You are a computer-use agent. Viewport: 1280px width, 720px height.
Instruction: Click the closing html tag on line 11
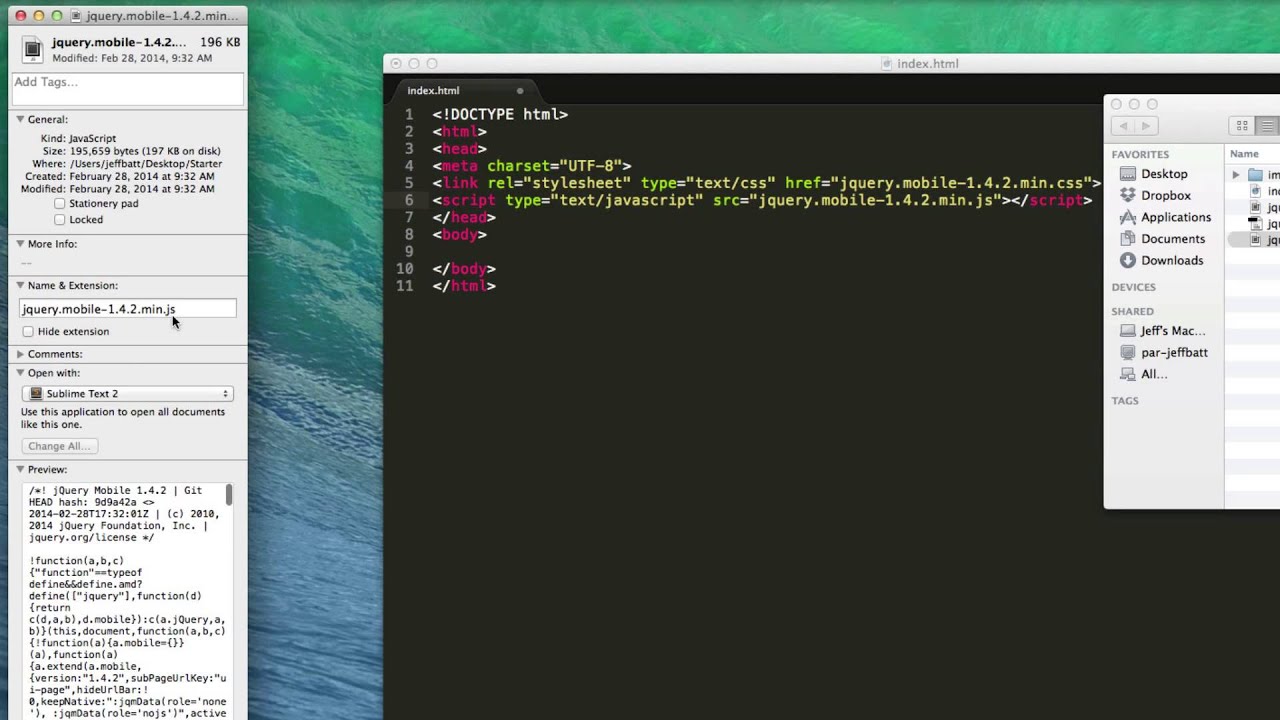coord(464,286)
